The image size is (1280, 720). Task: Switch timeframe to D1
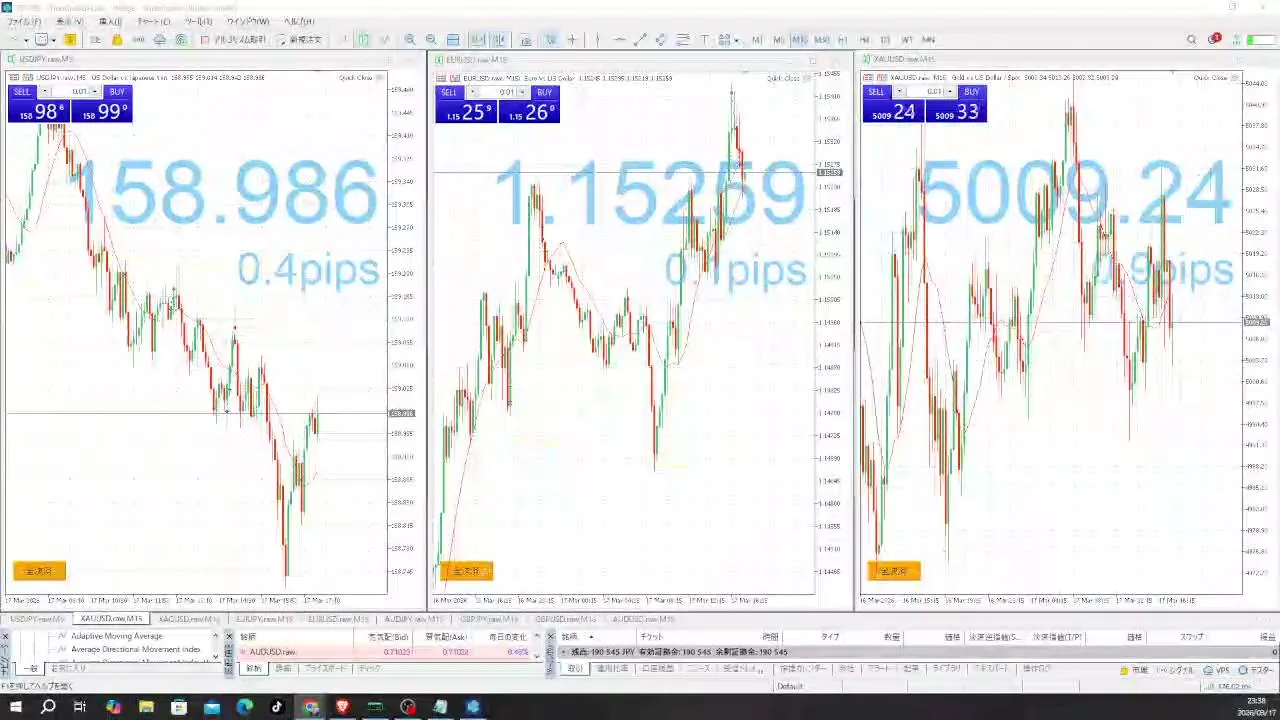pyautogui.click(x=885, y=40)
